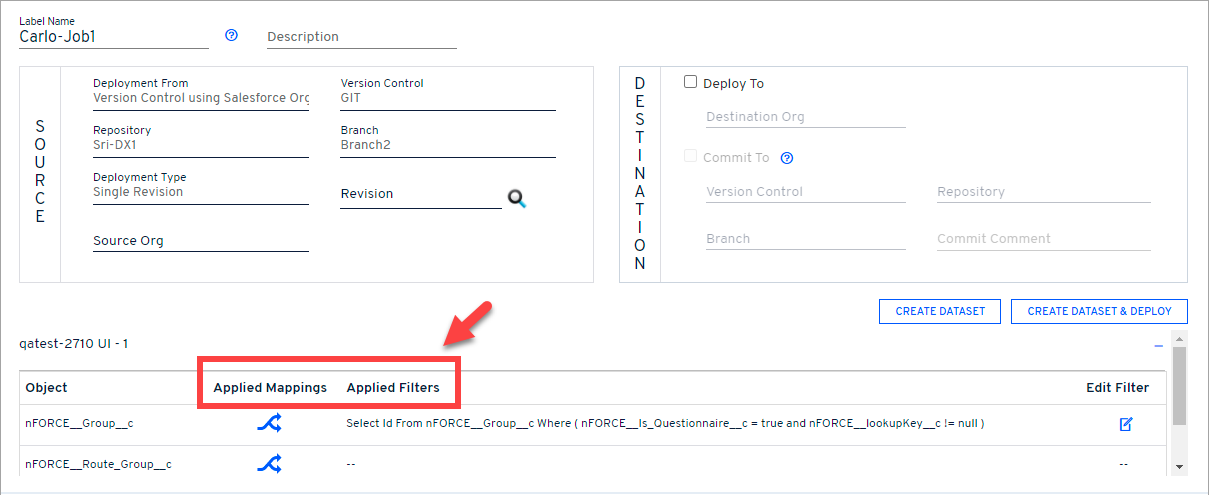Screen dimensions: 1209x495
Task: Open the Revision search magnifier
Action: click(516, 198)
